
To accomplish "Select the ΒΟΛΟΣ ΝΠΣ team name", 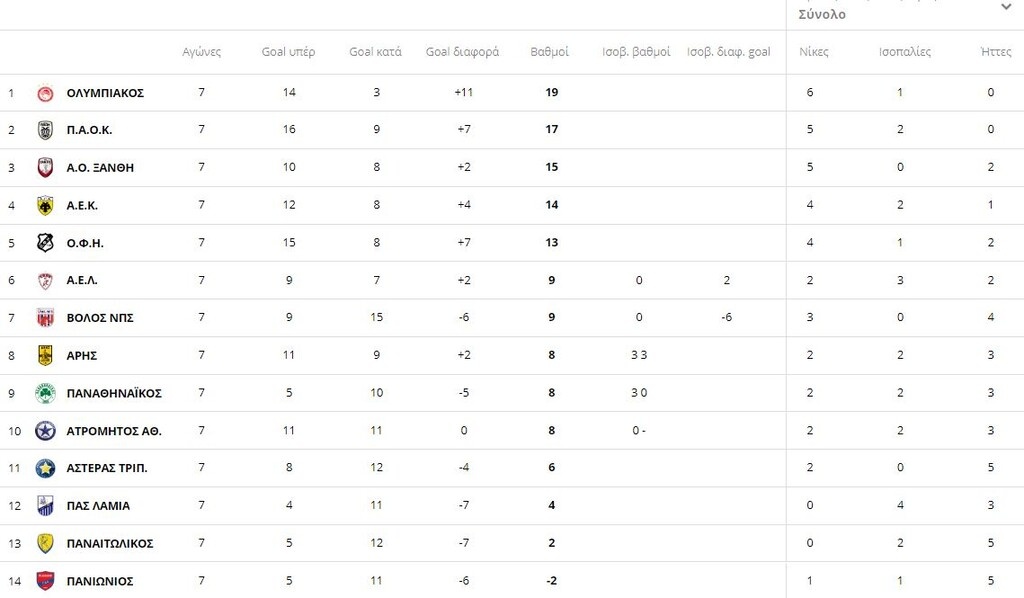I will click(100, 318).
